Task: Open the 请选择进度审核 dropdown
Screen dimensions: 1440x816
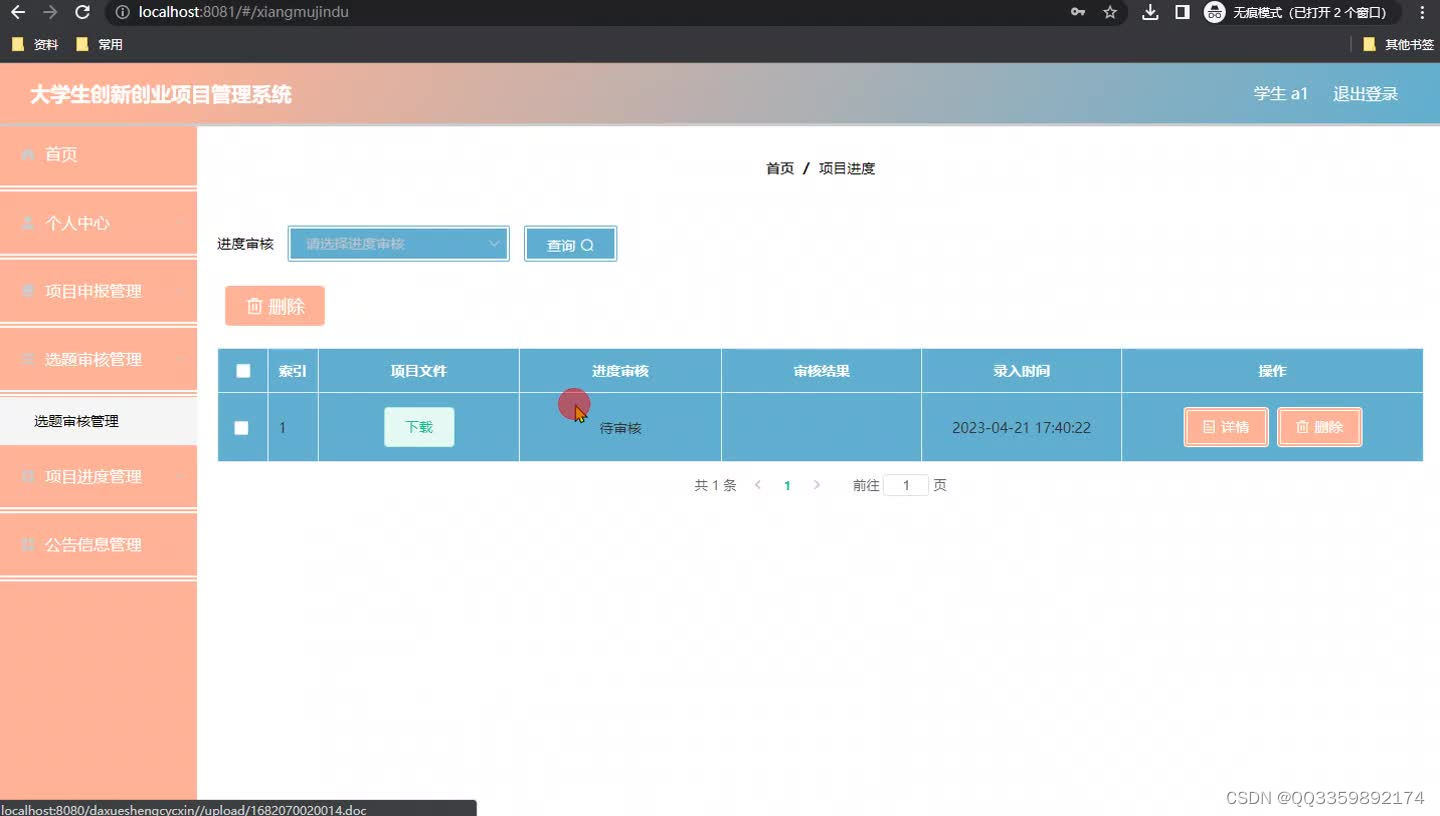Action: 399,244
